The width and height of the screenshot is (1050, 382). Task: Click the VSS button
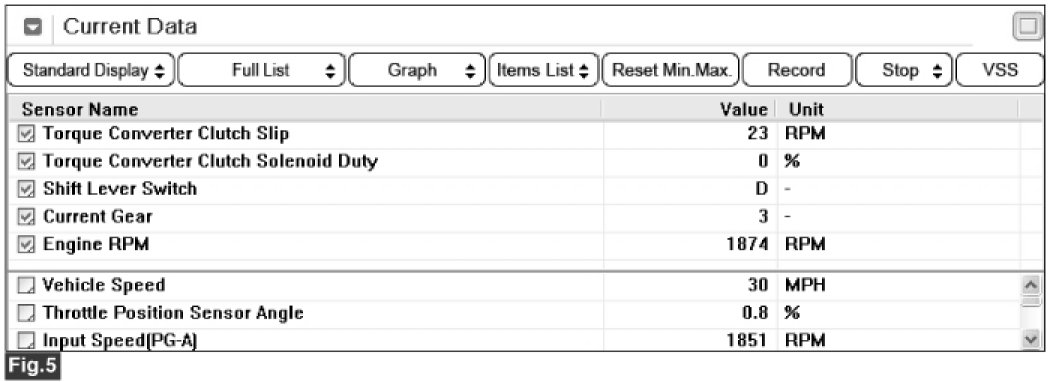pyautogui.click(x=1000, y=70)
